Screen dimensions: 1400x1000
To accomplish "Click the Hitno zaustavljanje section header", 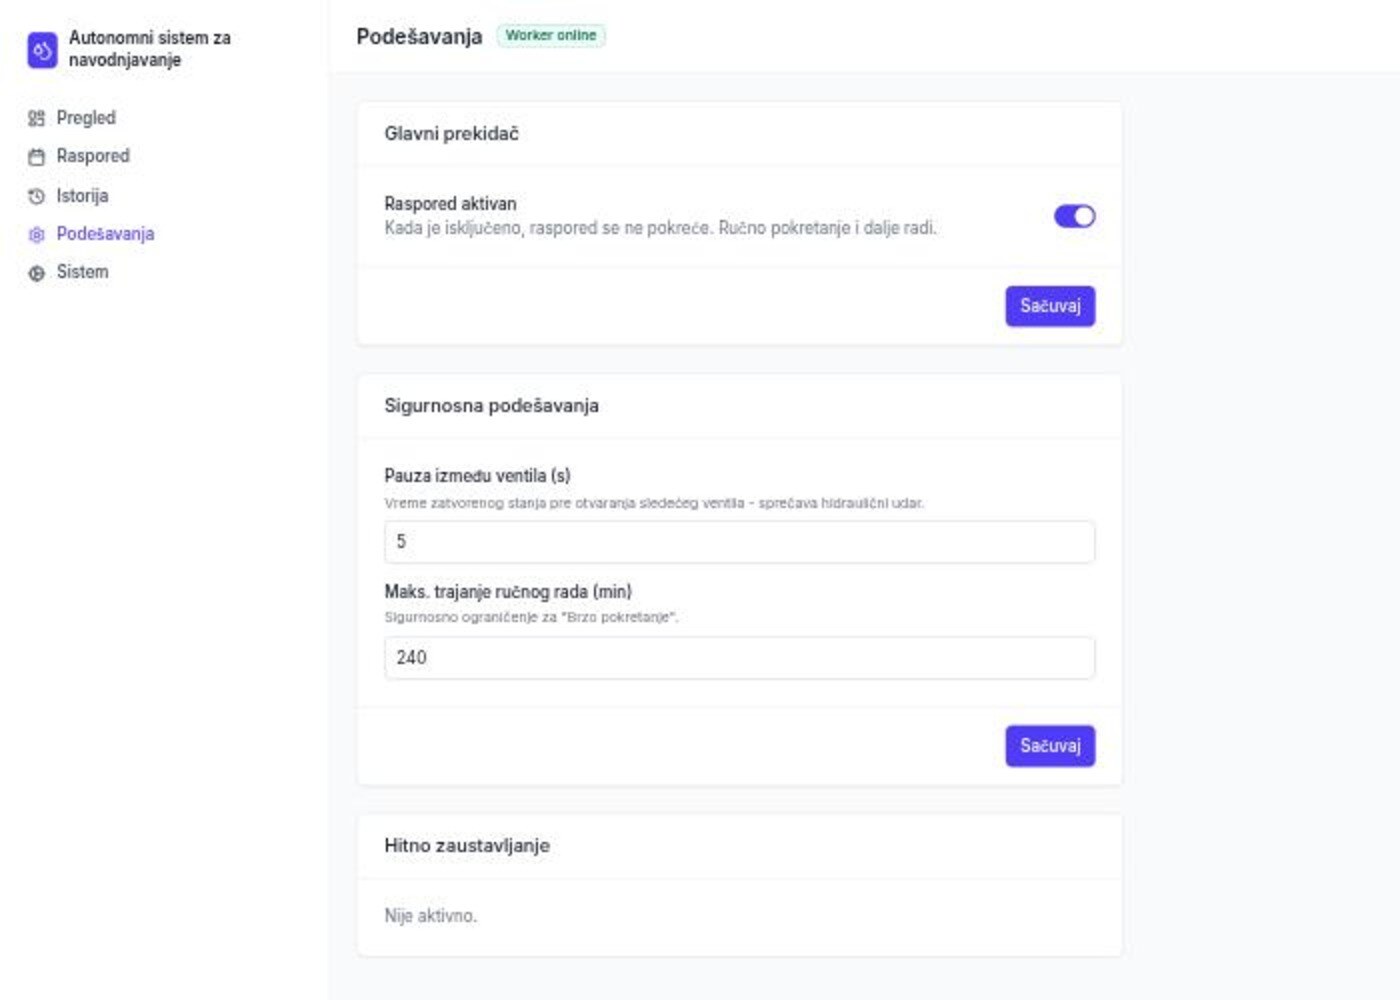I will [x=467, y=846].
